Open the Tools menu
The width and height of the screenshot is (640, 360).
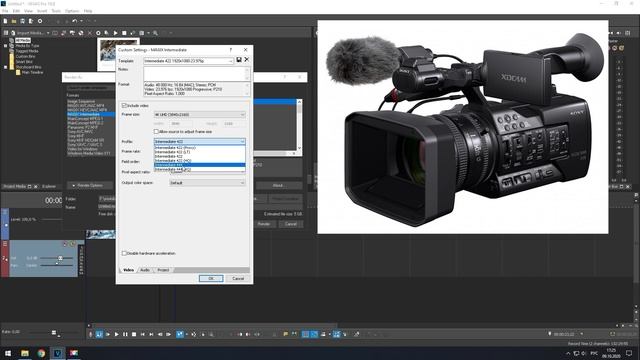click(56, 11)
